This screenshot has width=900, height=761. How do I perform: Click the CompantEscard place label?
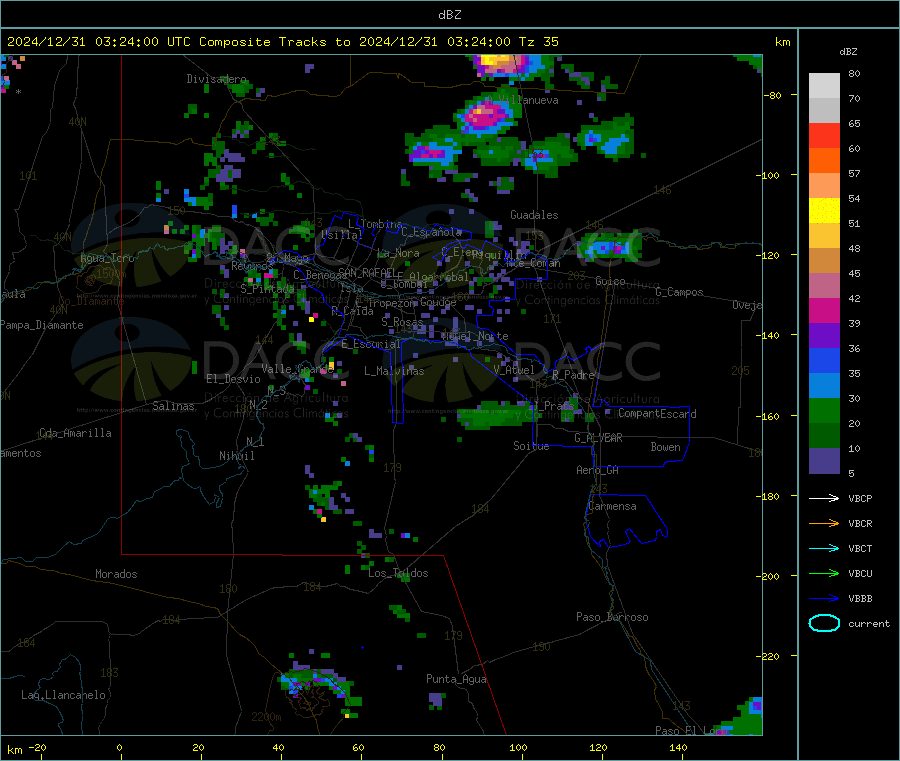pos(657,413)
